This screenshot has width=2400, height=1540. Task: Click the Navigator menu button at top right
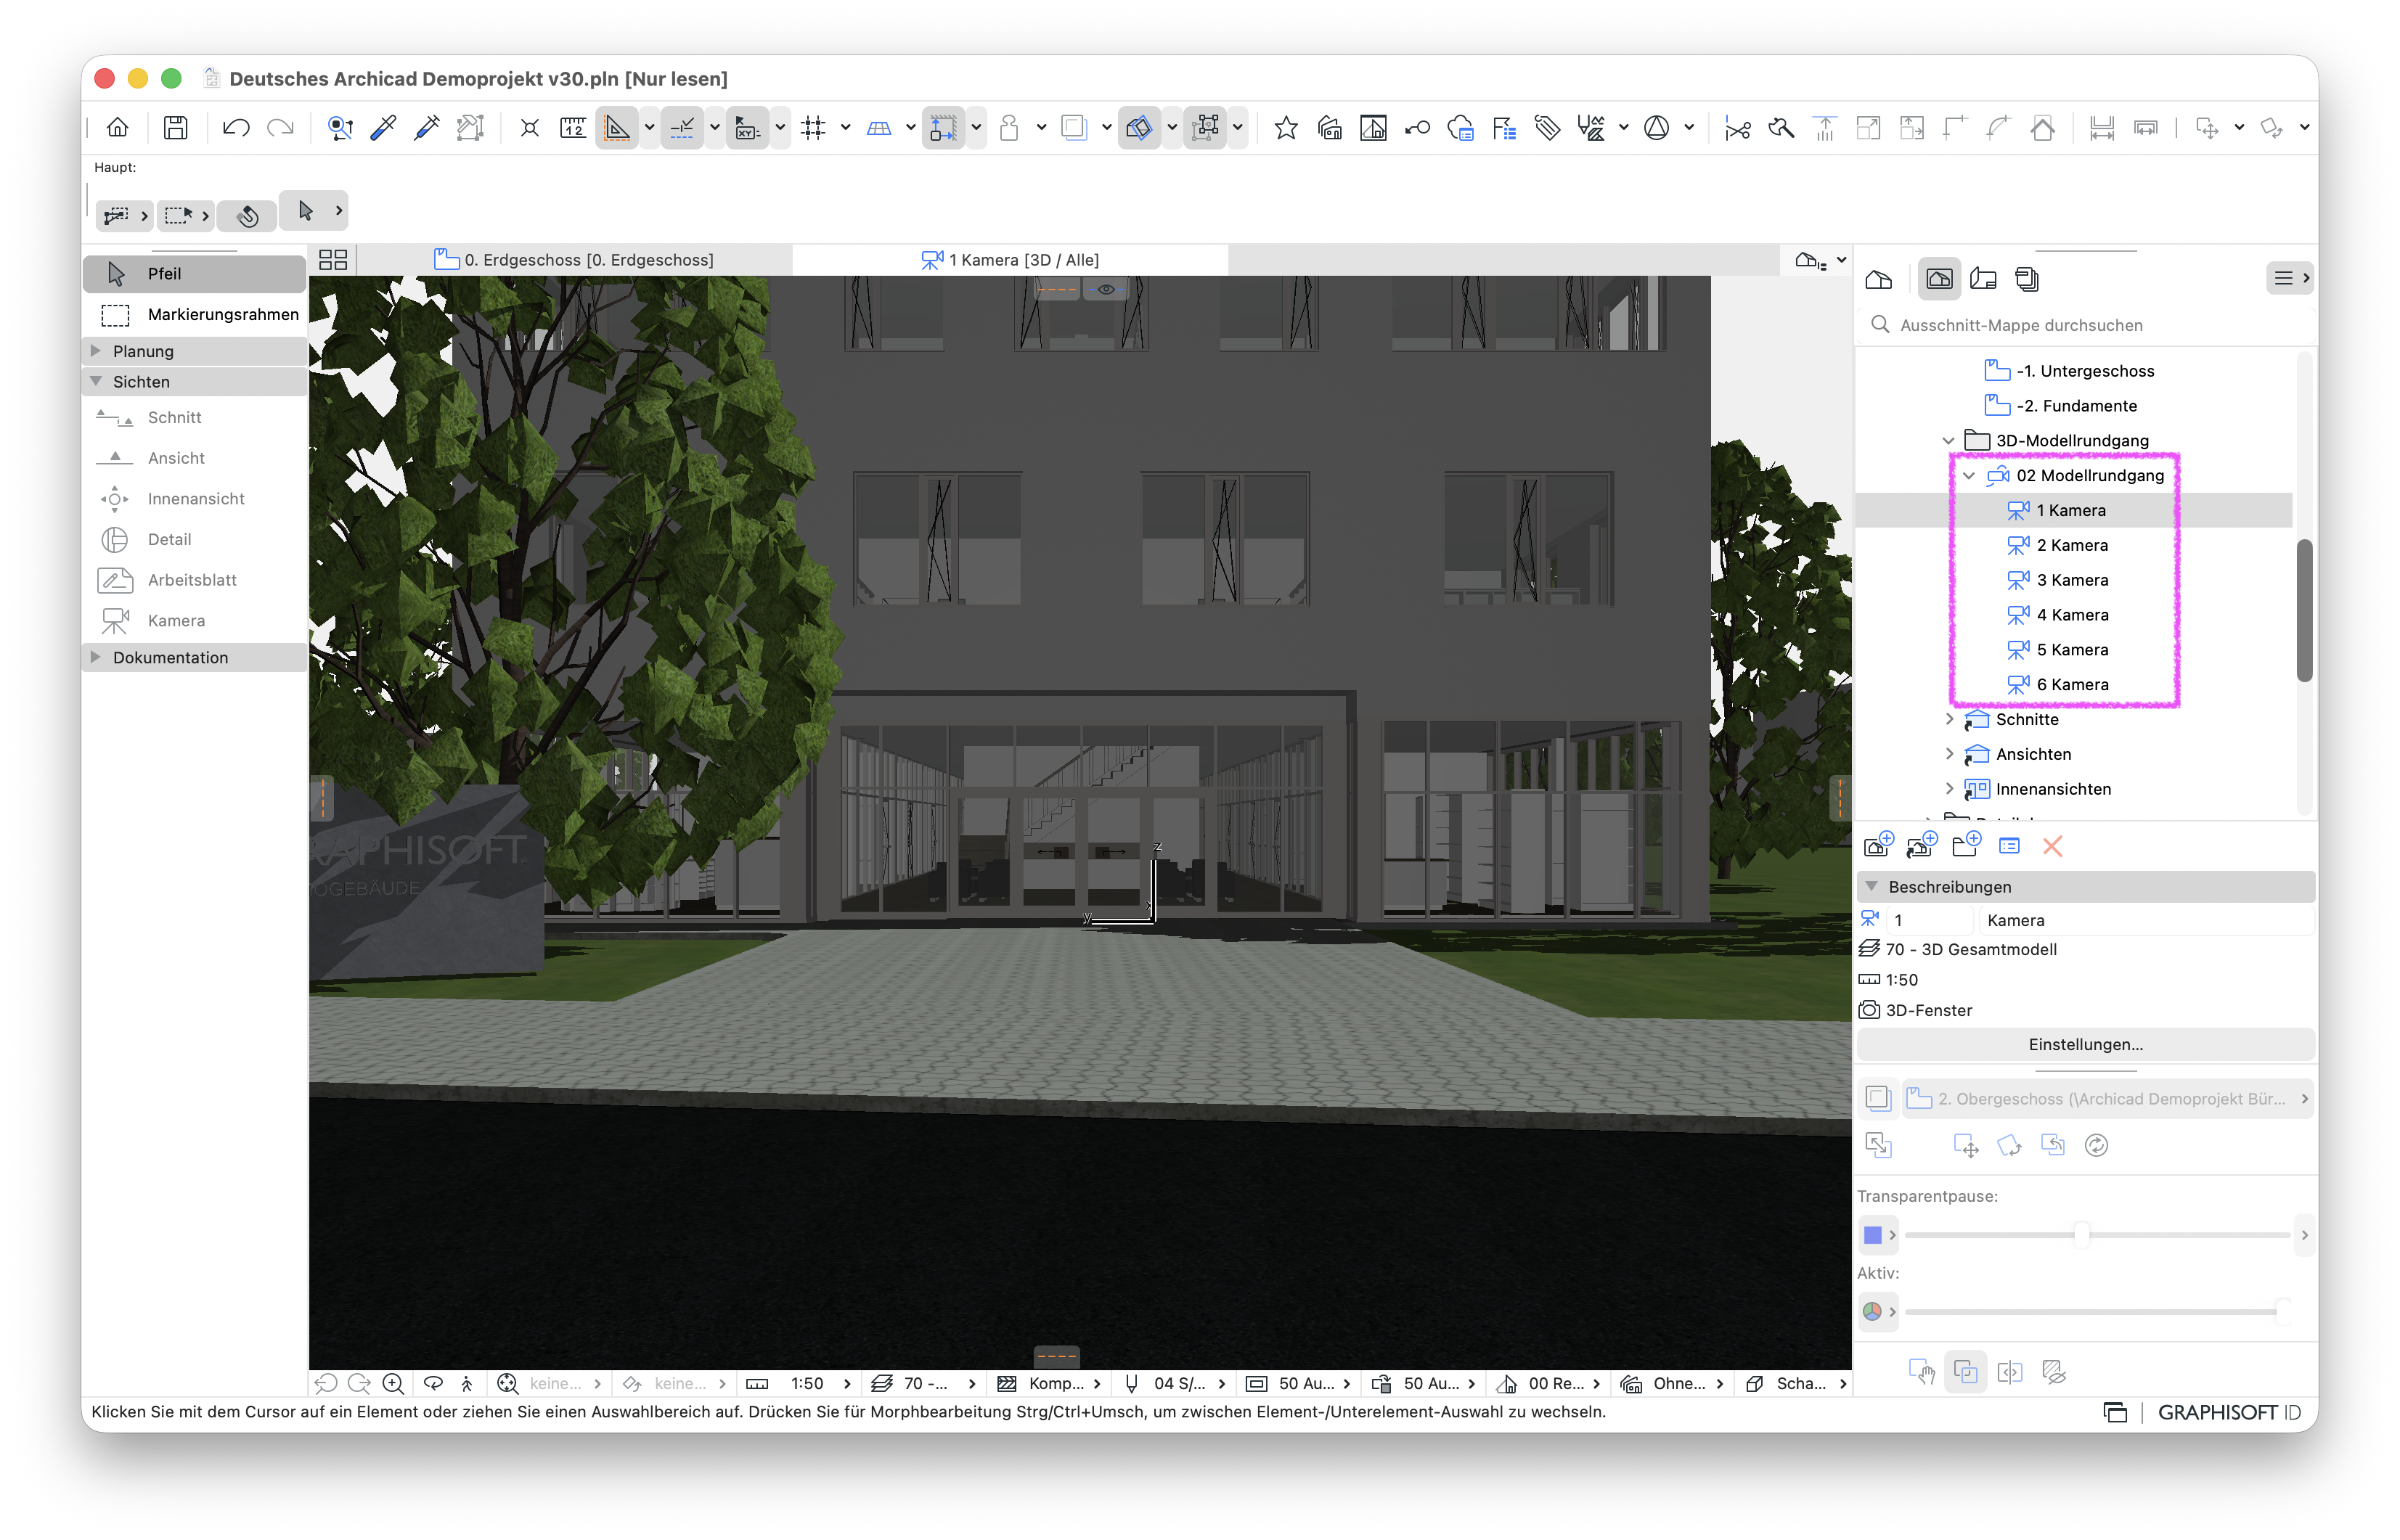click(2289, 278)
